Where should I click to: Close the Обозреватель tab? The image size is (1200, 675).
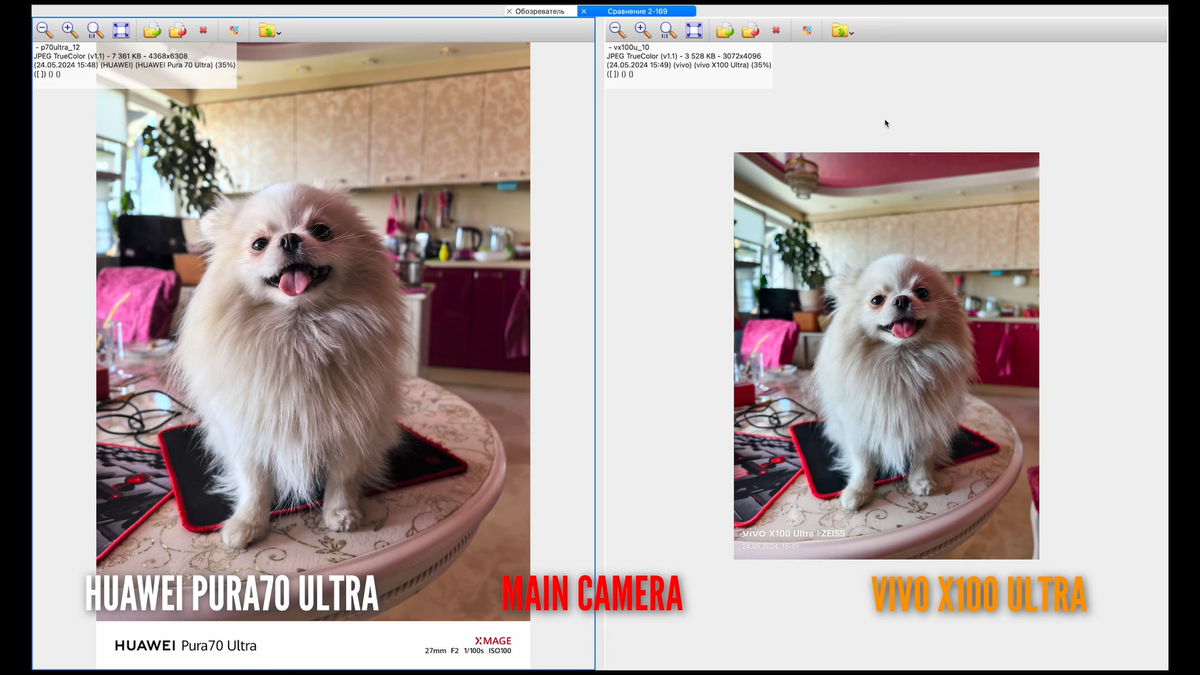click(x=509, y=11)
